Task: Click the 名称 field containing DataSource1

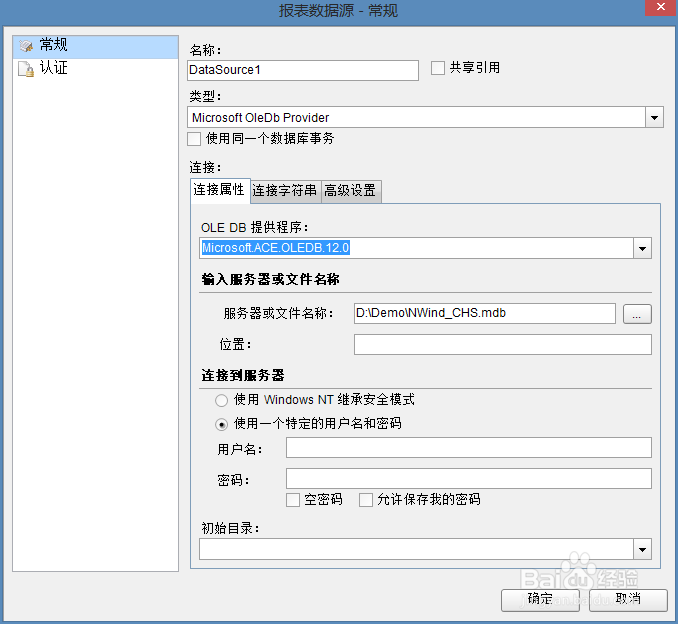Action: [x=303, y=70]
